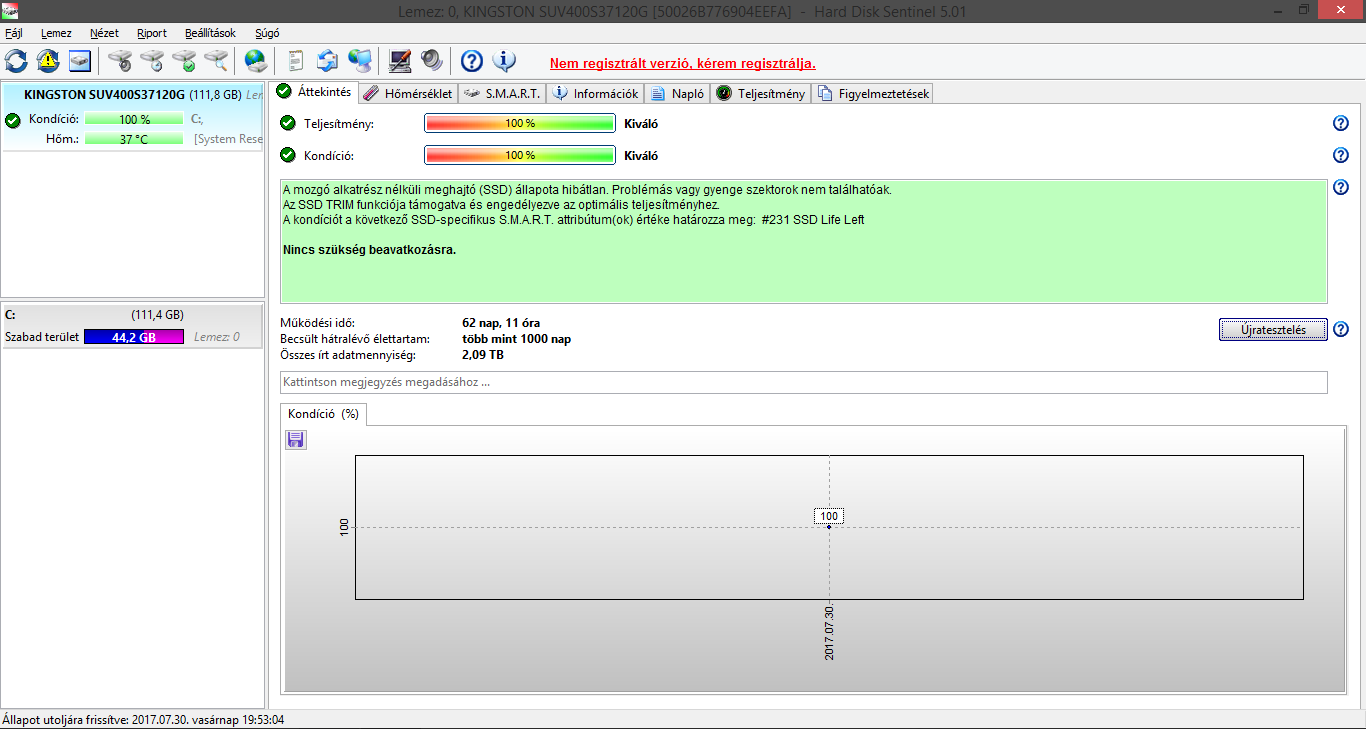Open the Figyelmeztetések tab
Viewport: 1366px width, 729px height.
point(873,94)
